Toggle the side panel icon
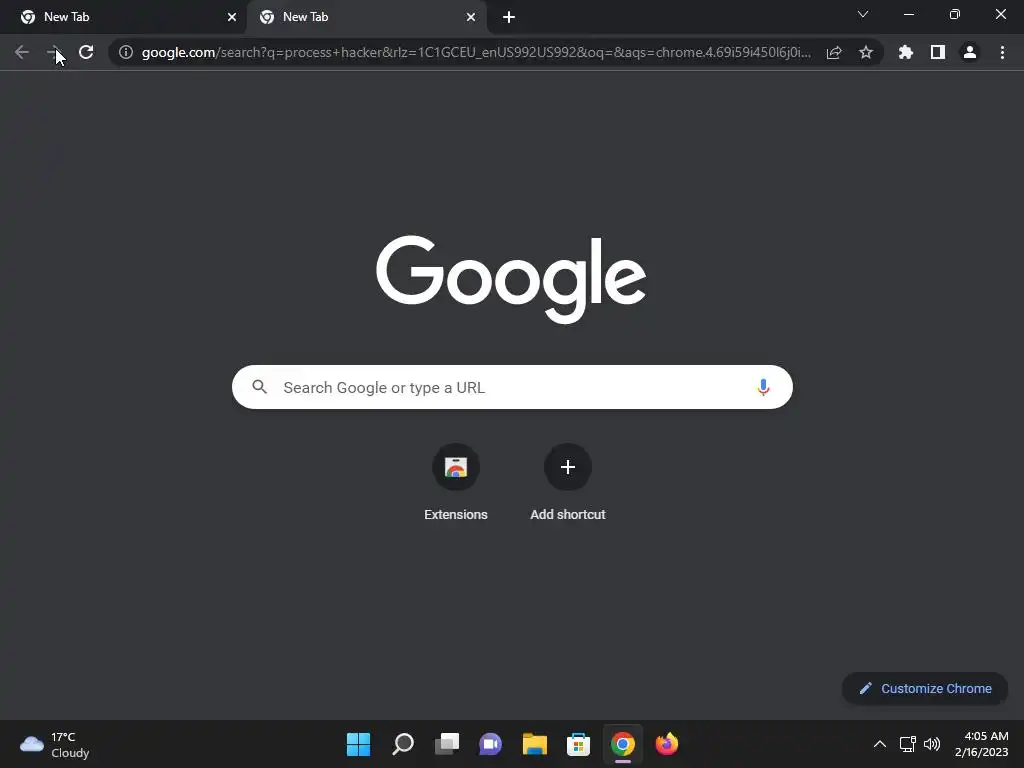The height and width of the screenshot is (768, 1024). pos(938,52)
